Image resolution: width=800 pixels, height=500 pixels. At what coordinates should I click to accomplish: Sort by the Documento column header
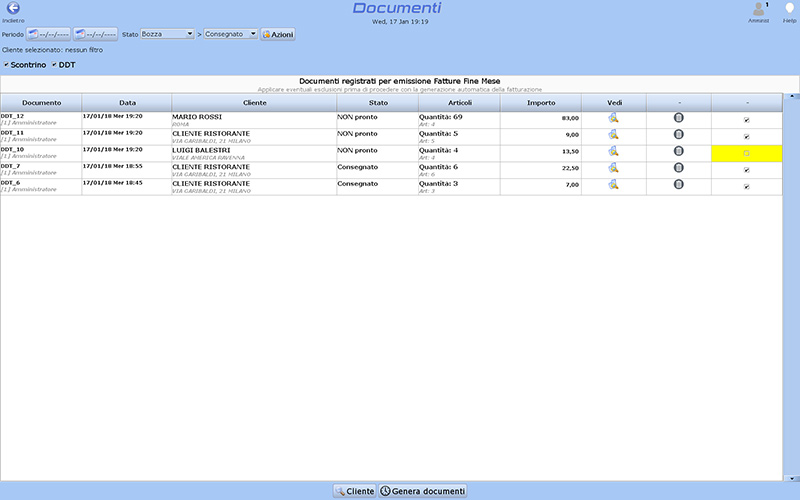click(41, 103)
